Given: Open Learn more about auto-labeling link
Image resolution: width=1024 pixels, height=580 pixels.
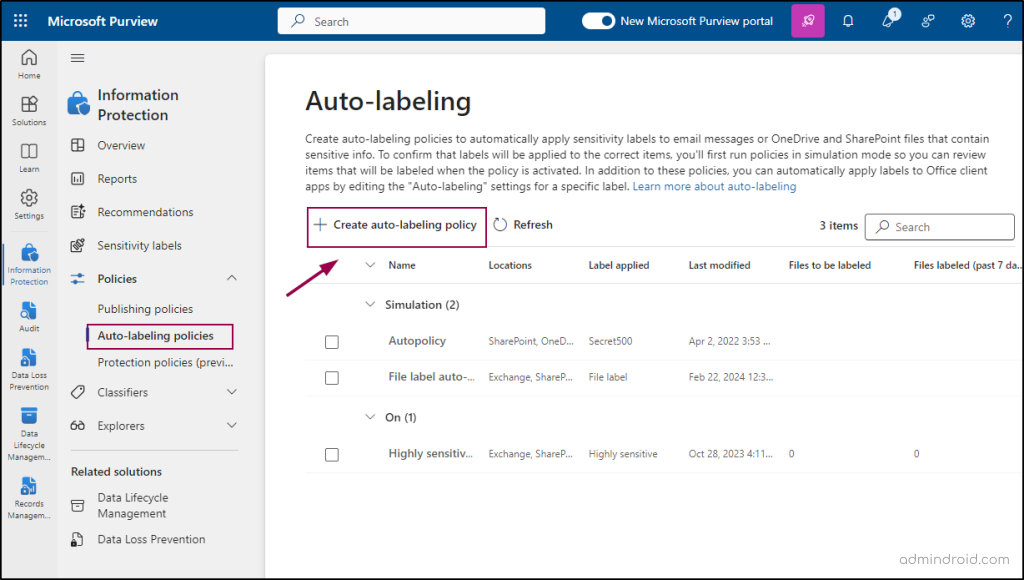Looking at the screenshot, I should (x=714, y=187).
